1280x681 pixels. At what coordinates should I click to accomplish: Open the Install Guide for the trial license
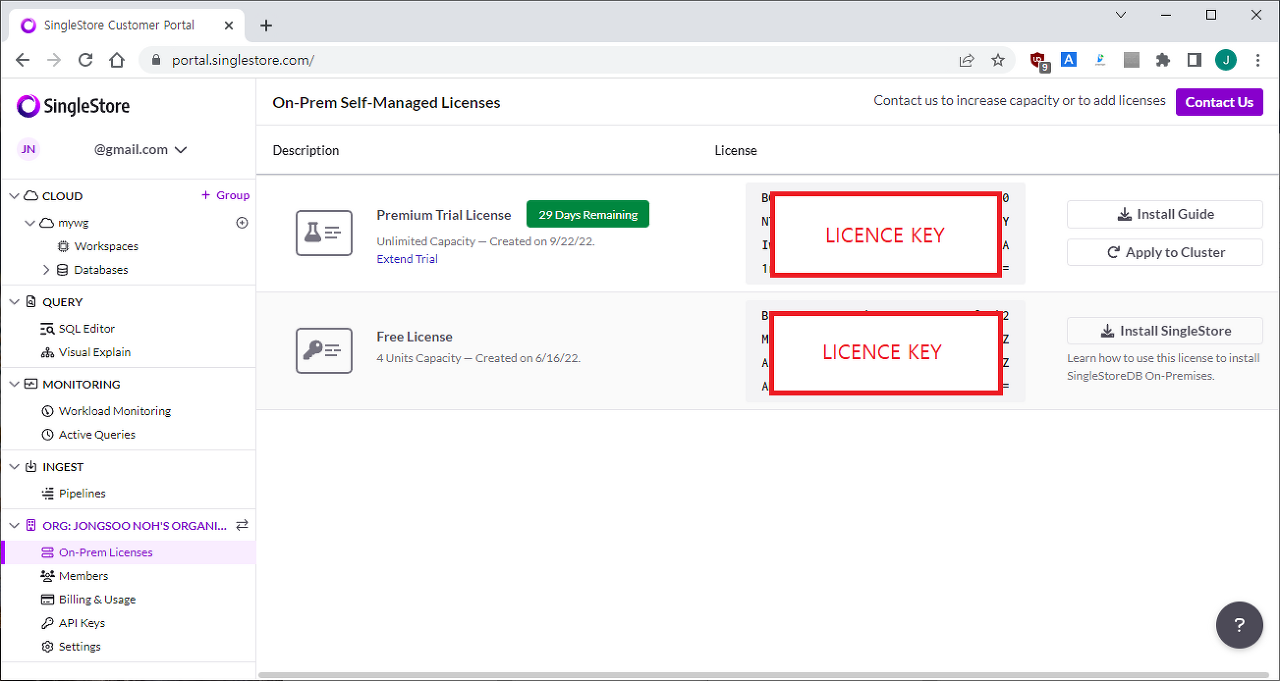(1165, 214)
